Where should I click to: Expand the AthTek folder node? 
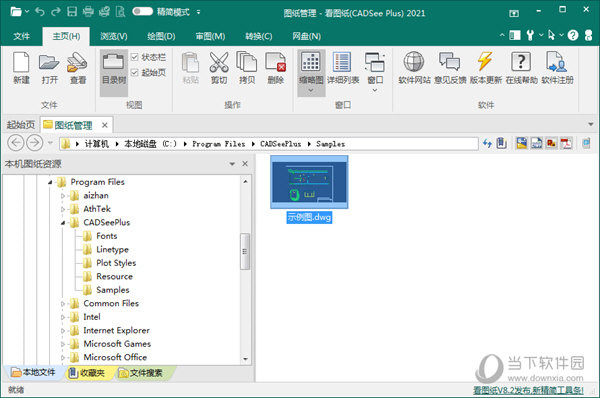[63, 209]
